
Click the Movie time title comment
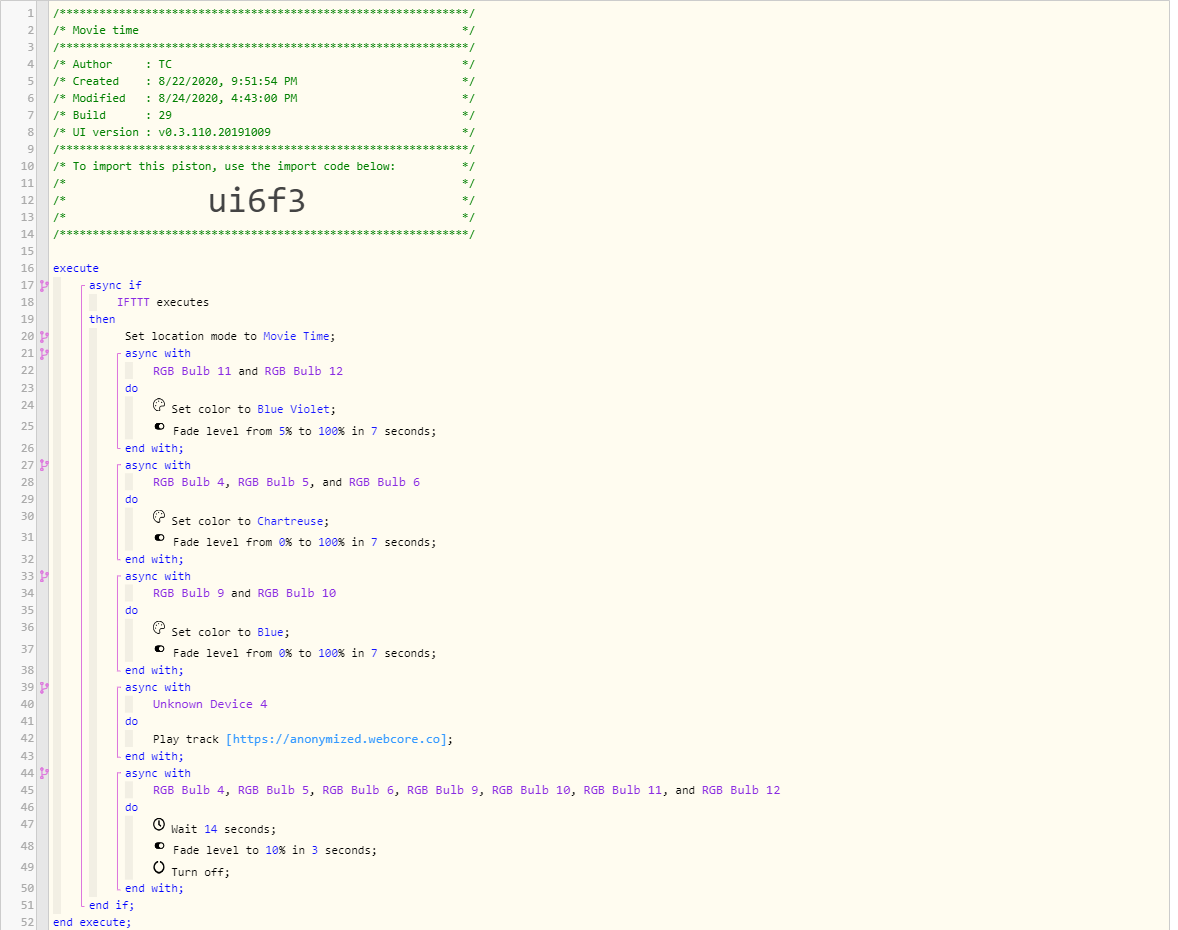pos(105,30)
